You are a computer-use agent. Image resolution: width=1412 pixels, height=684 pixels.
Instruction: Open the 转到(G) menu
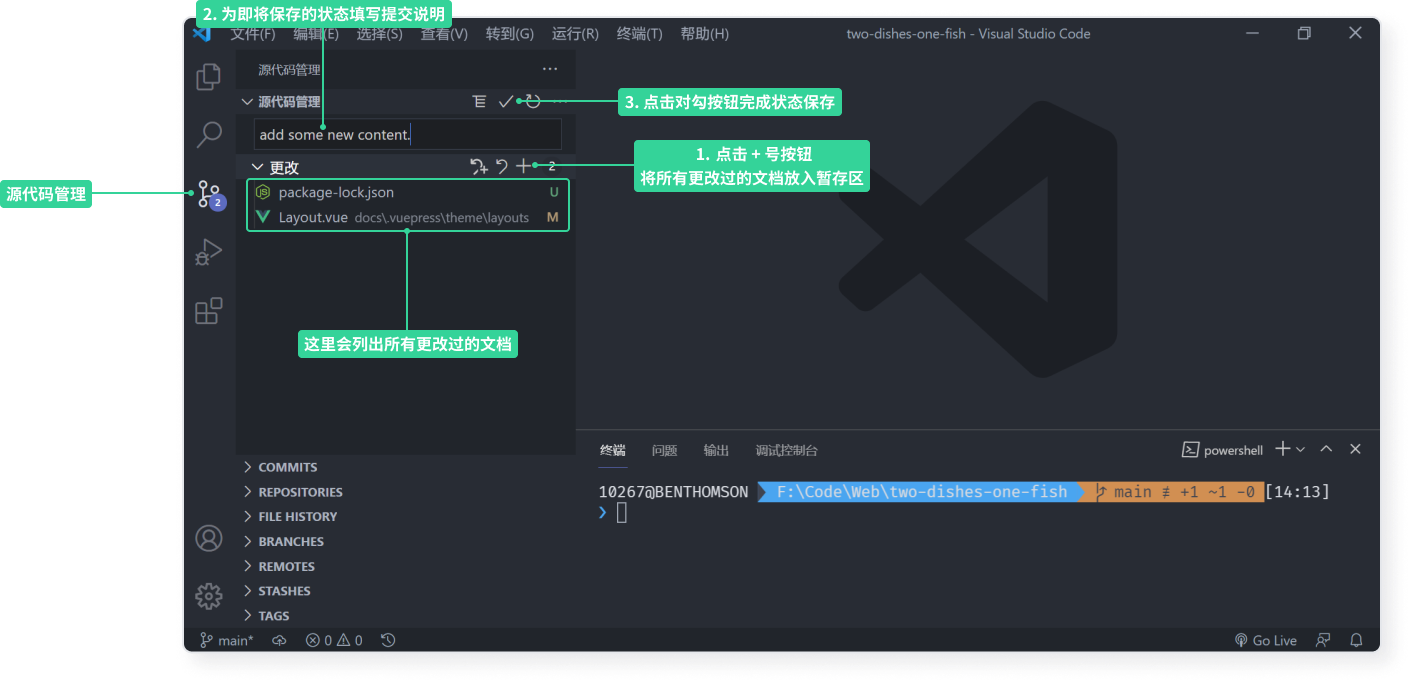(510, 33)
